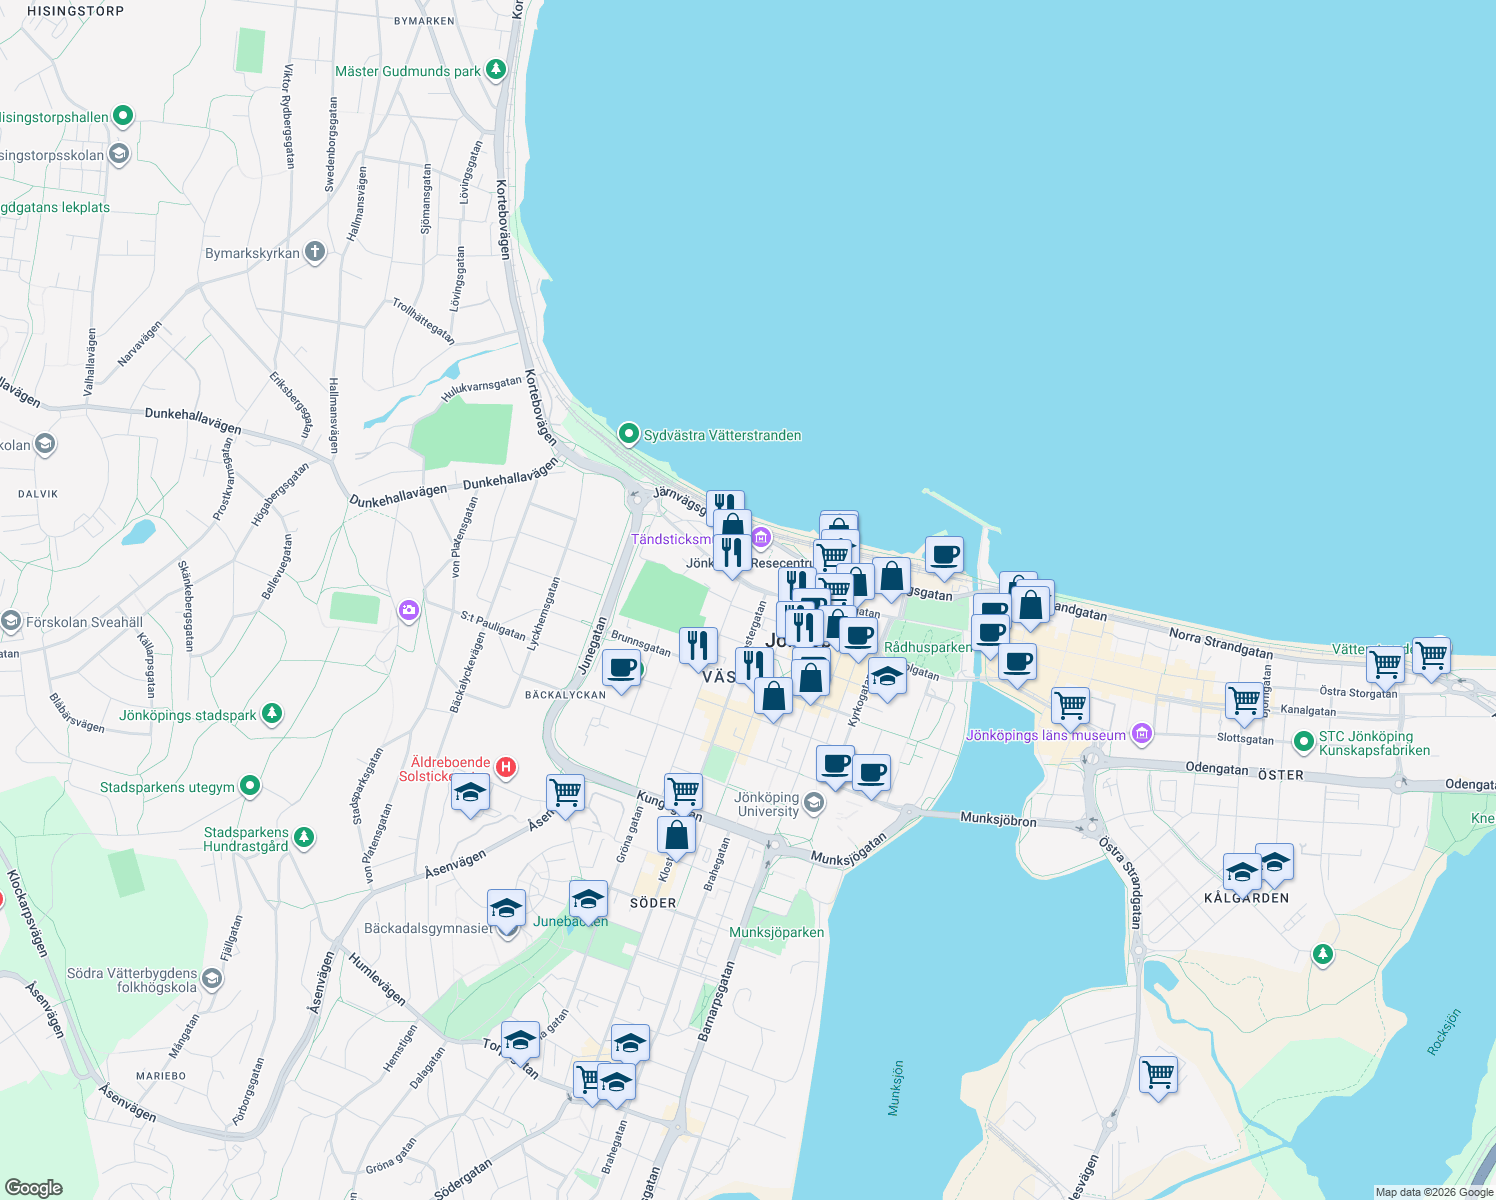1496x1200 pixels.
Task: Click the museum icon for Jönköpings läns museum
Action: (x=1141, y=732)
